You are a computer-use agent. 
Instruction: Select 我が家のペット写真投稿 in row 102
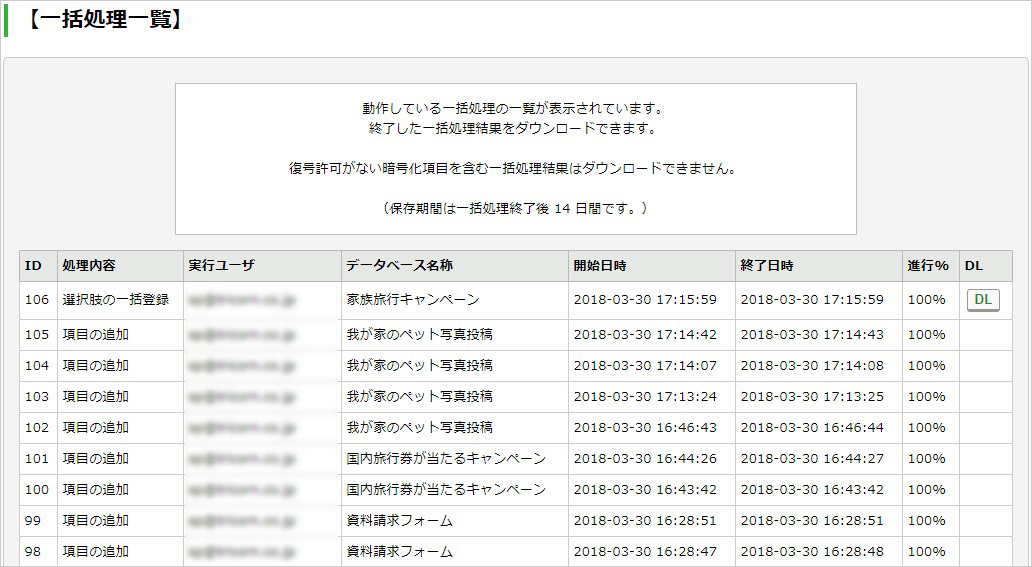(x=420, y=427)
